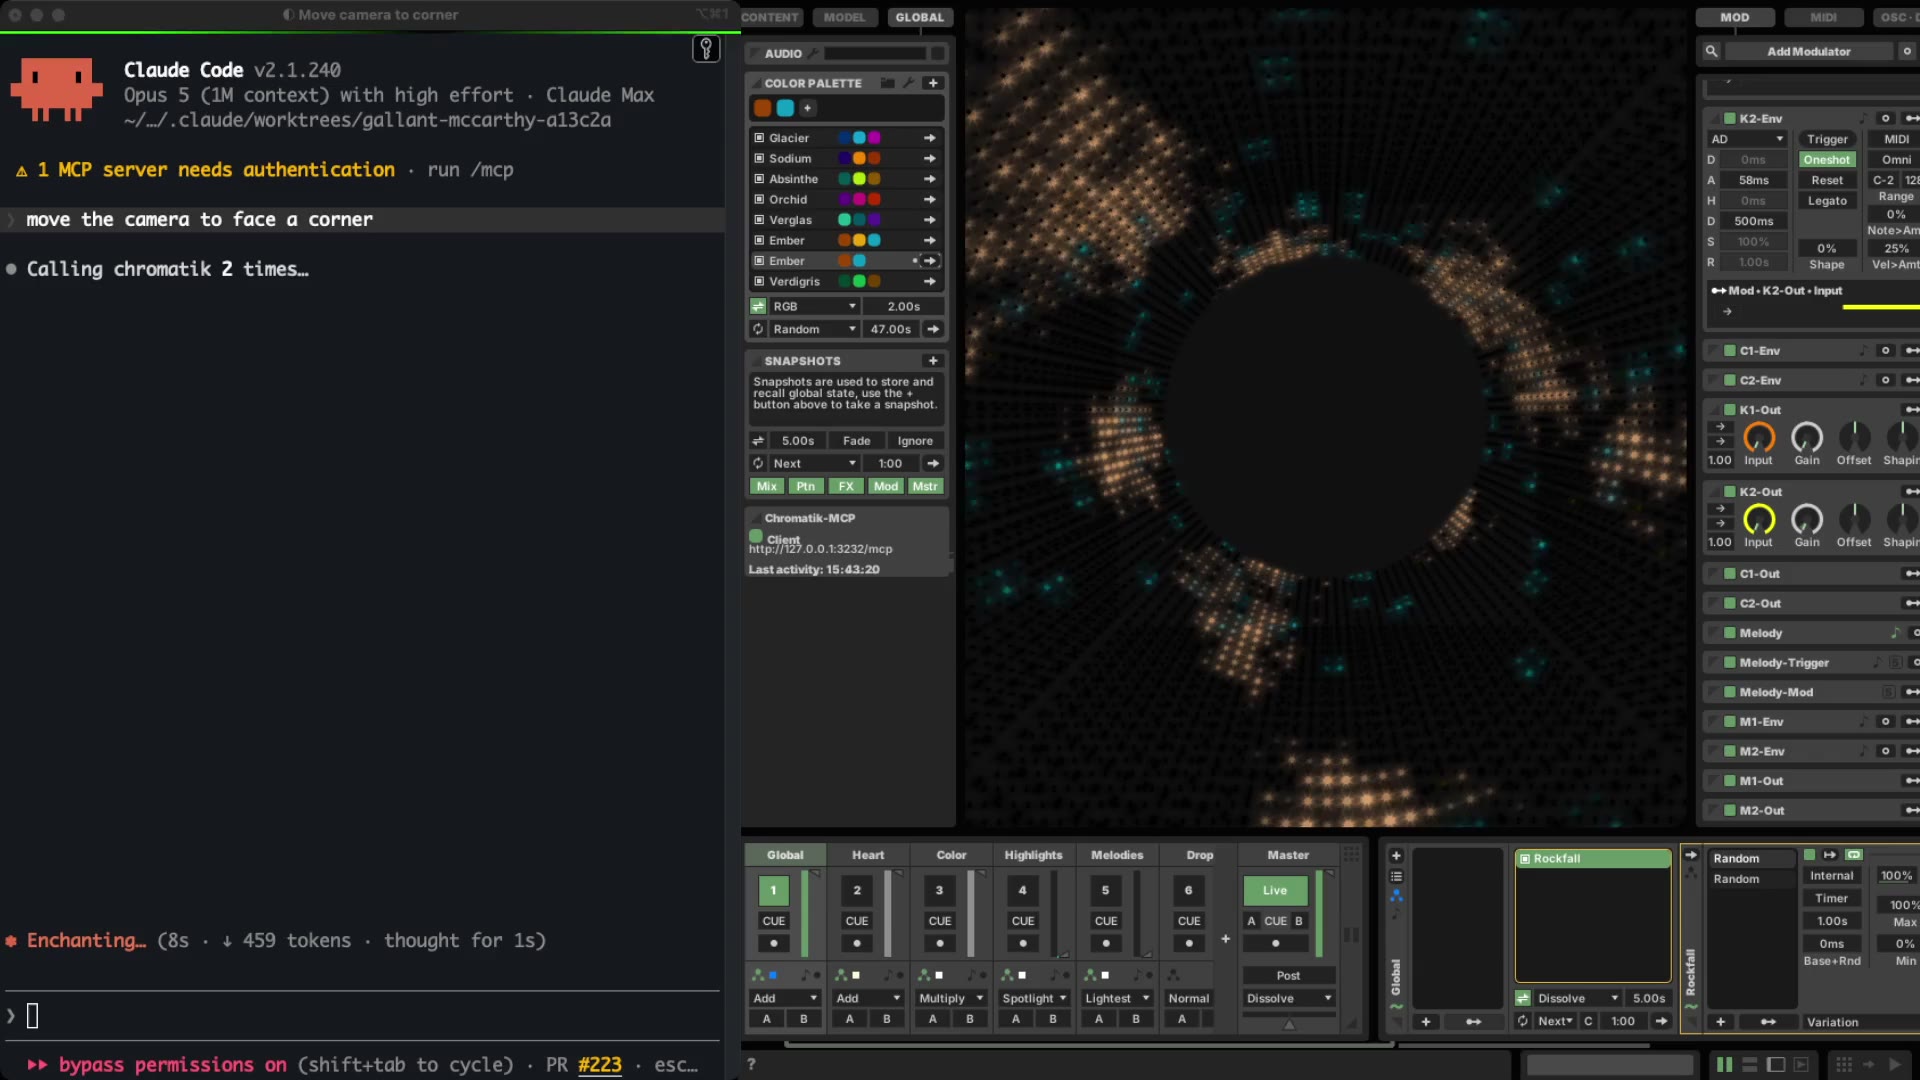Add a new mixer channel
This screenshot has height=1080, width=1920.
[1225, 939]
